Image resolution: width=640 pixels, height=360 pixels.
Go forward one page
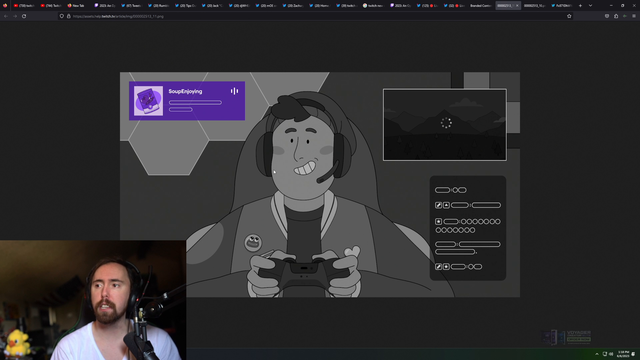coord(15,16)
